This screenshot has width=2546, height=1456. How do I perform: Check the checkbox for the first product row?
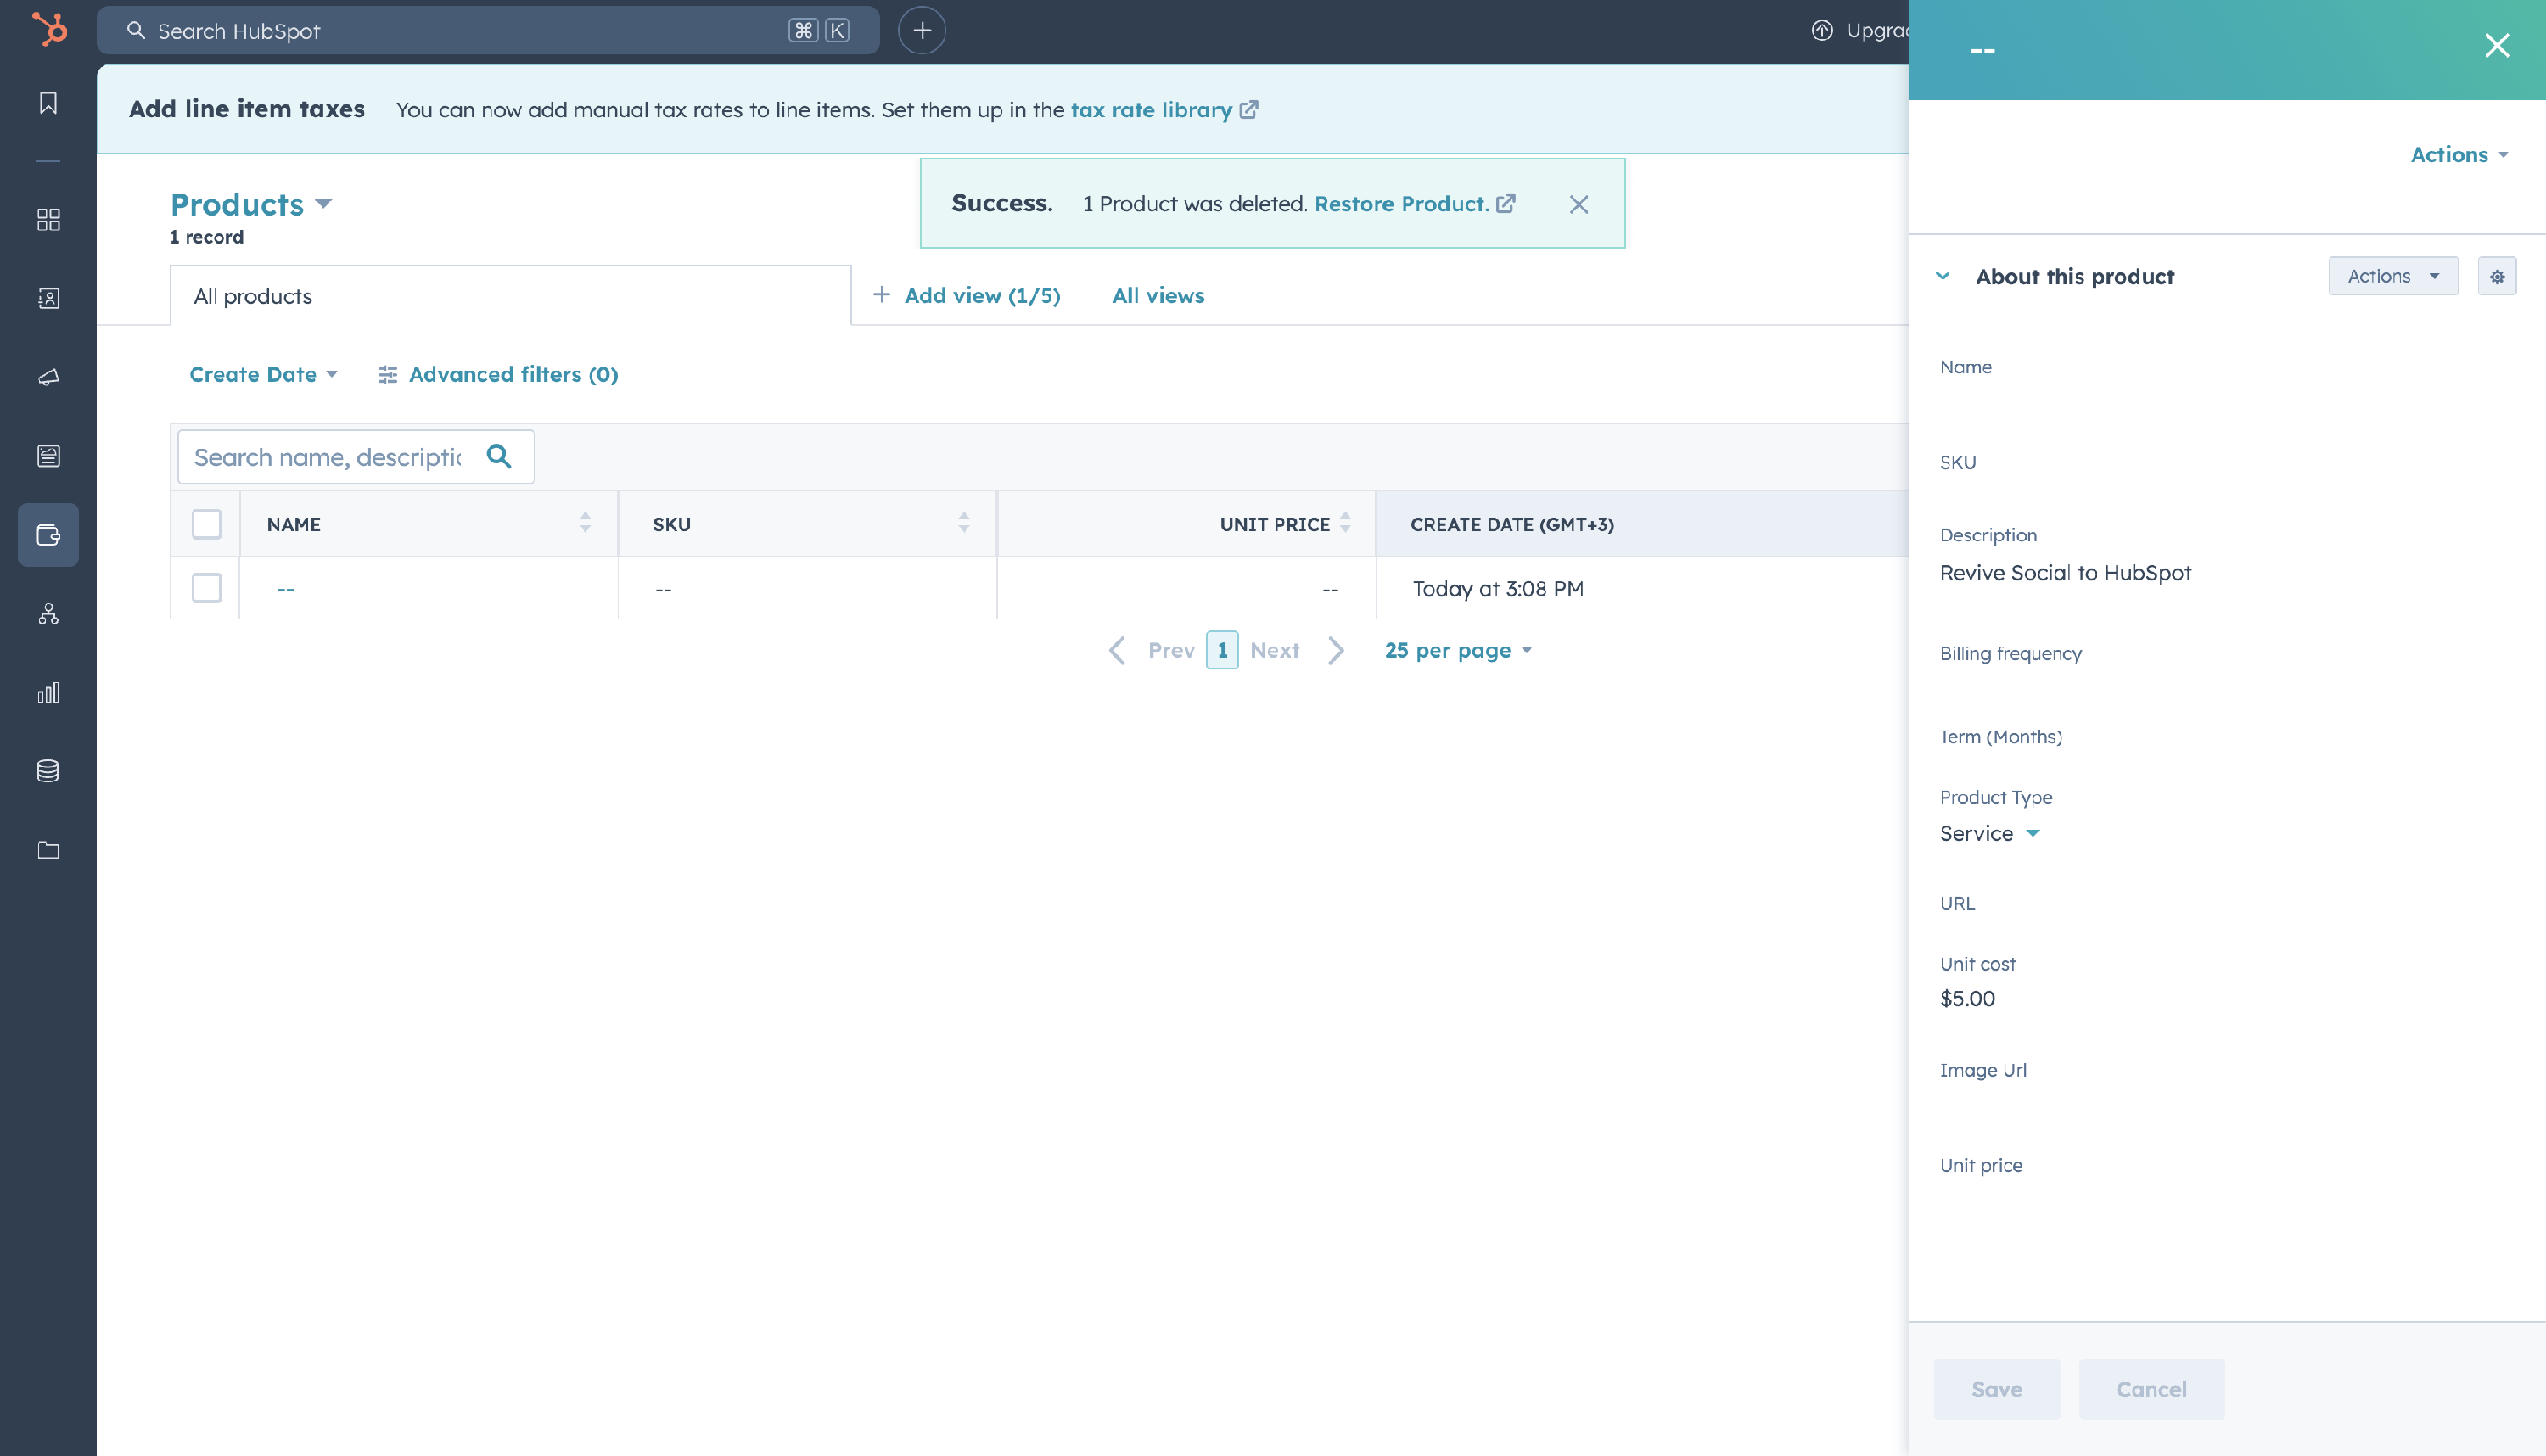pos(206,588)
